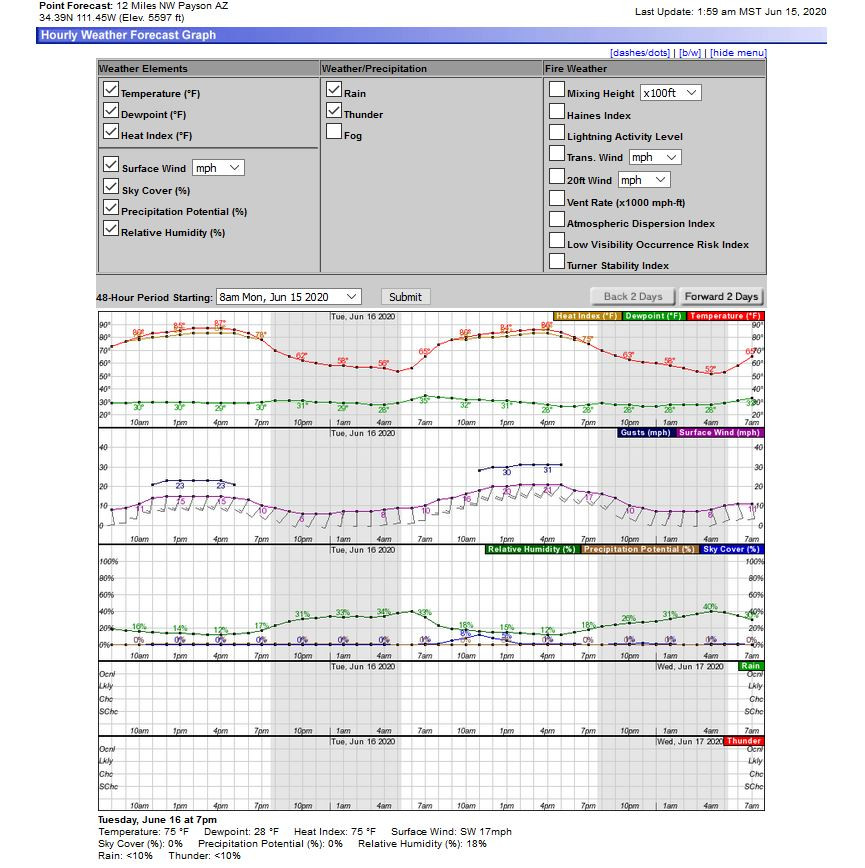Click the Precipitation Potential (%) legend label
The image size is (865, 868).
639,550
